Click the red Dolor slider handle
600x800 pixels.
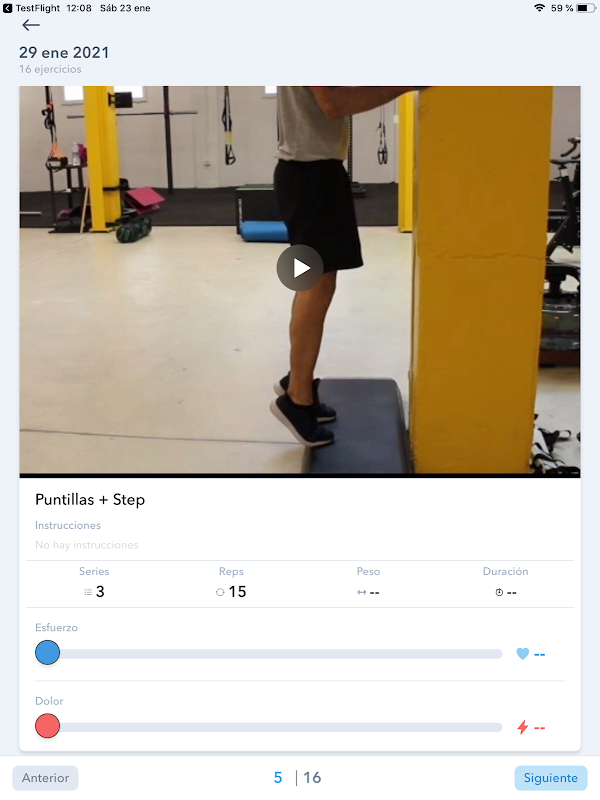[47, 726]
